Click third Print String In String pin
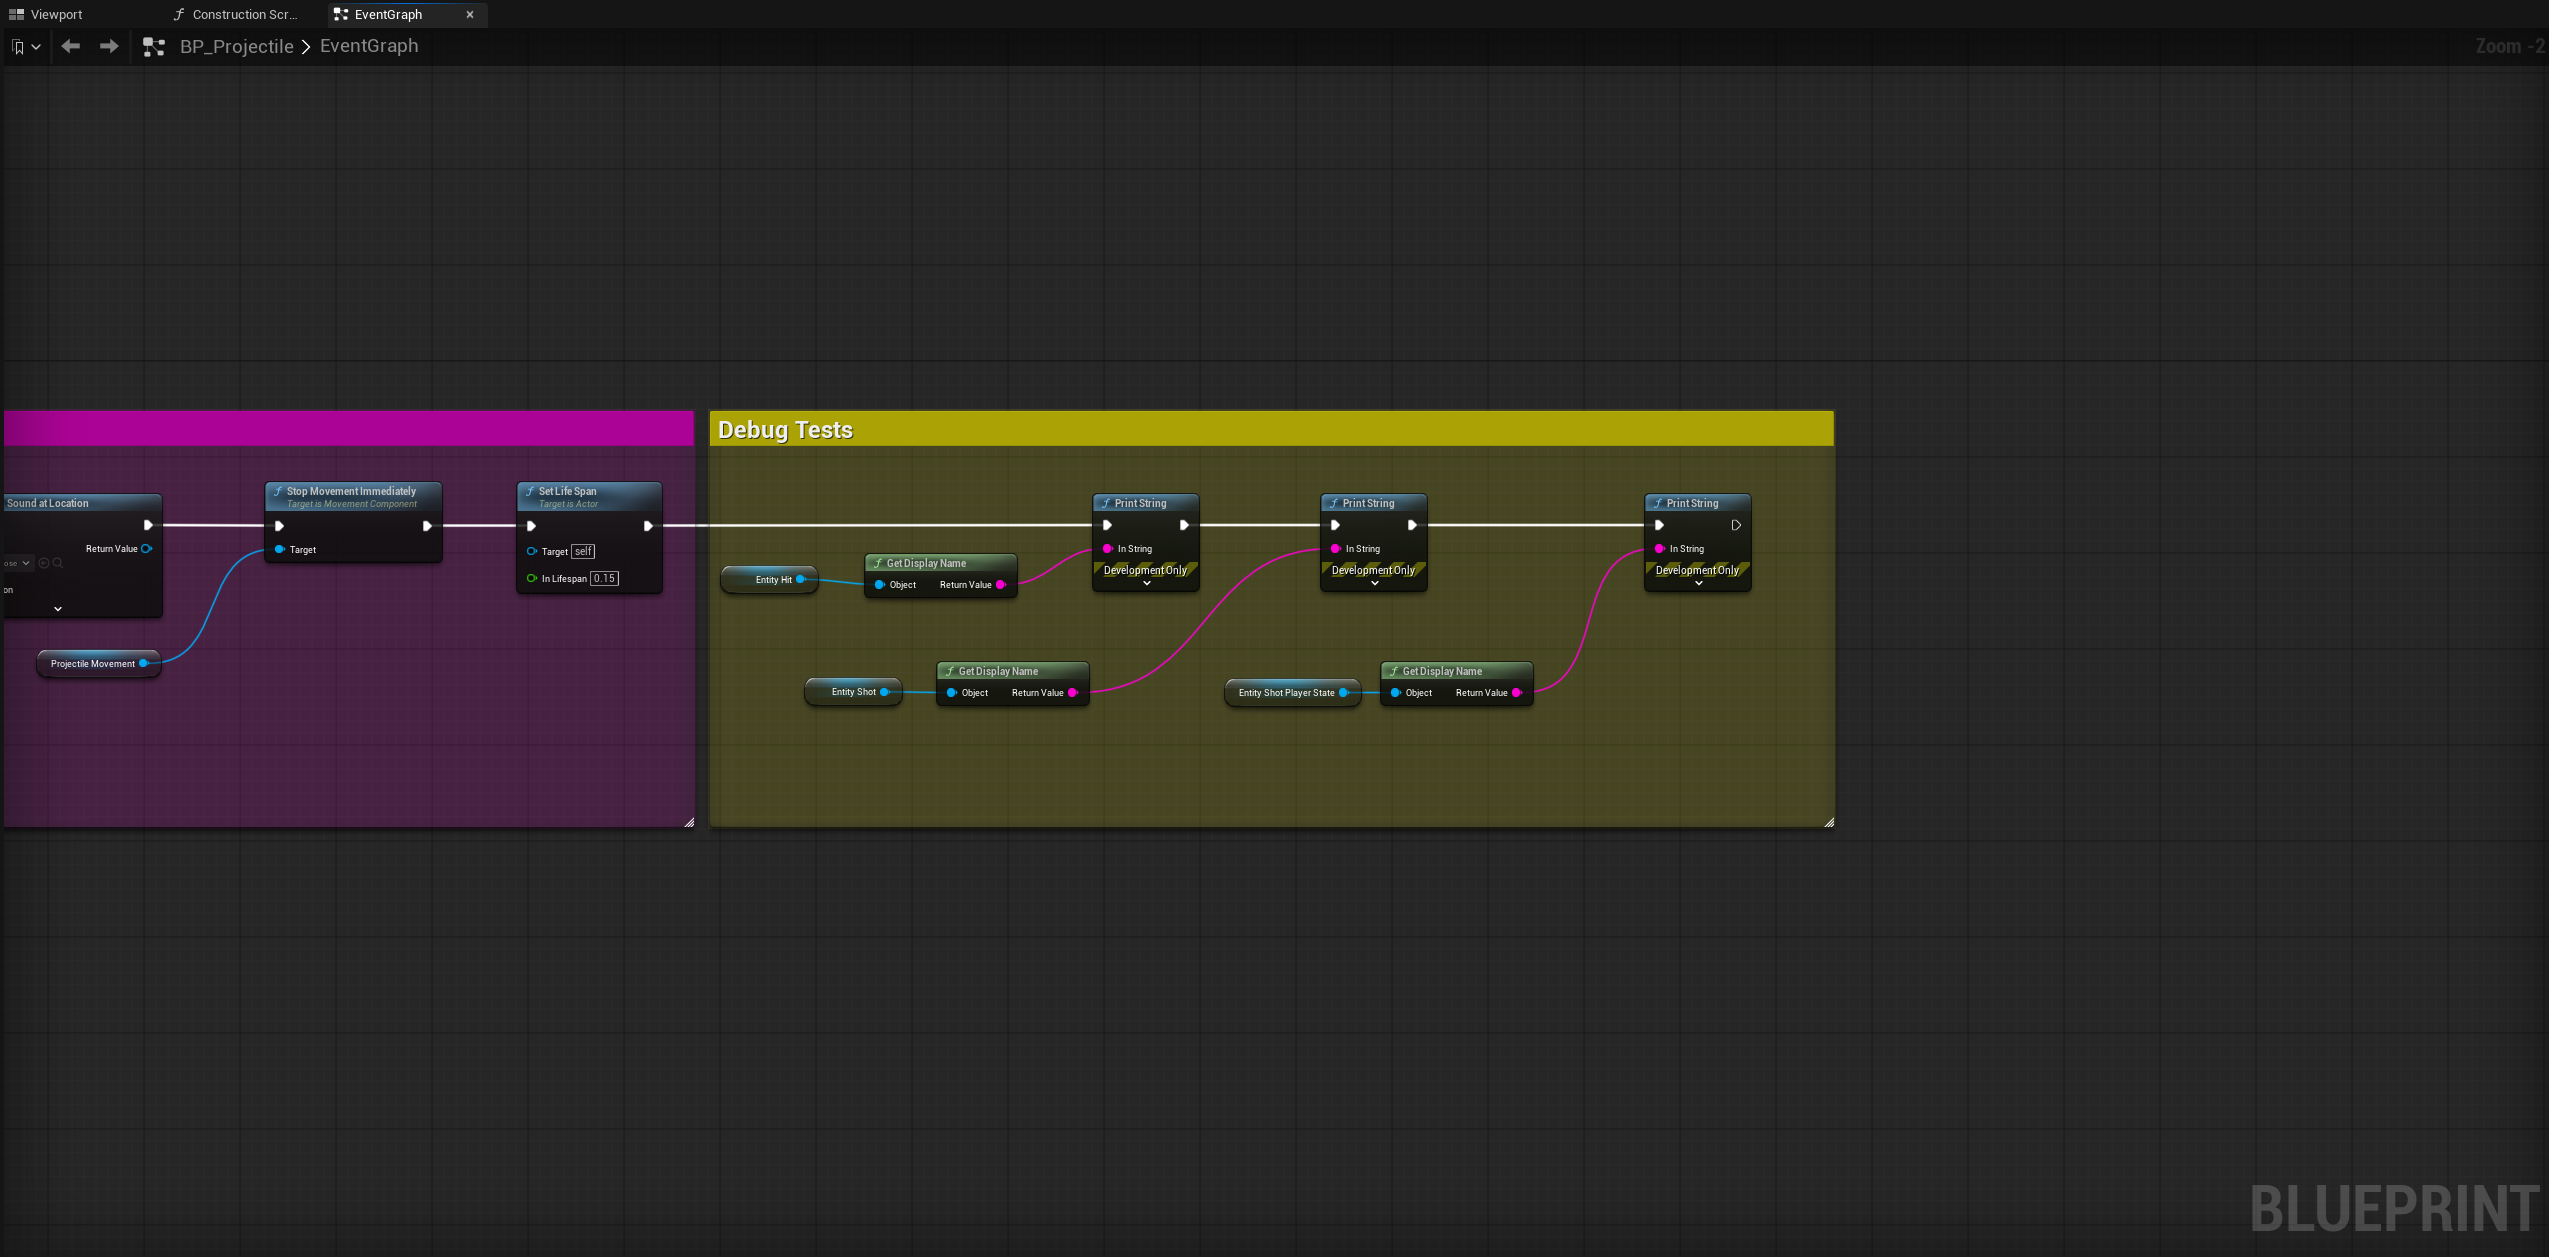Image resolution: width=2549 pixels, height=1257 pixels. (x=1660, y=548)
